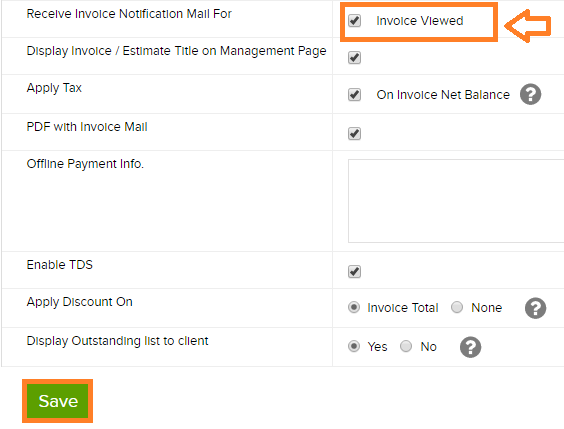
Task: Toggle PDF with Invoice Mail checkbox
Action: tap(354, 134)
